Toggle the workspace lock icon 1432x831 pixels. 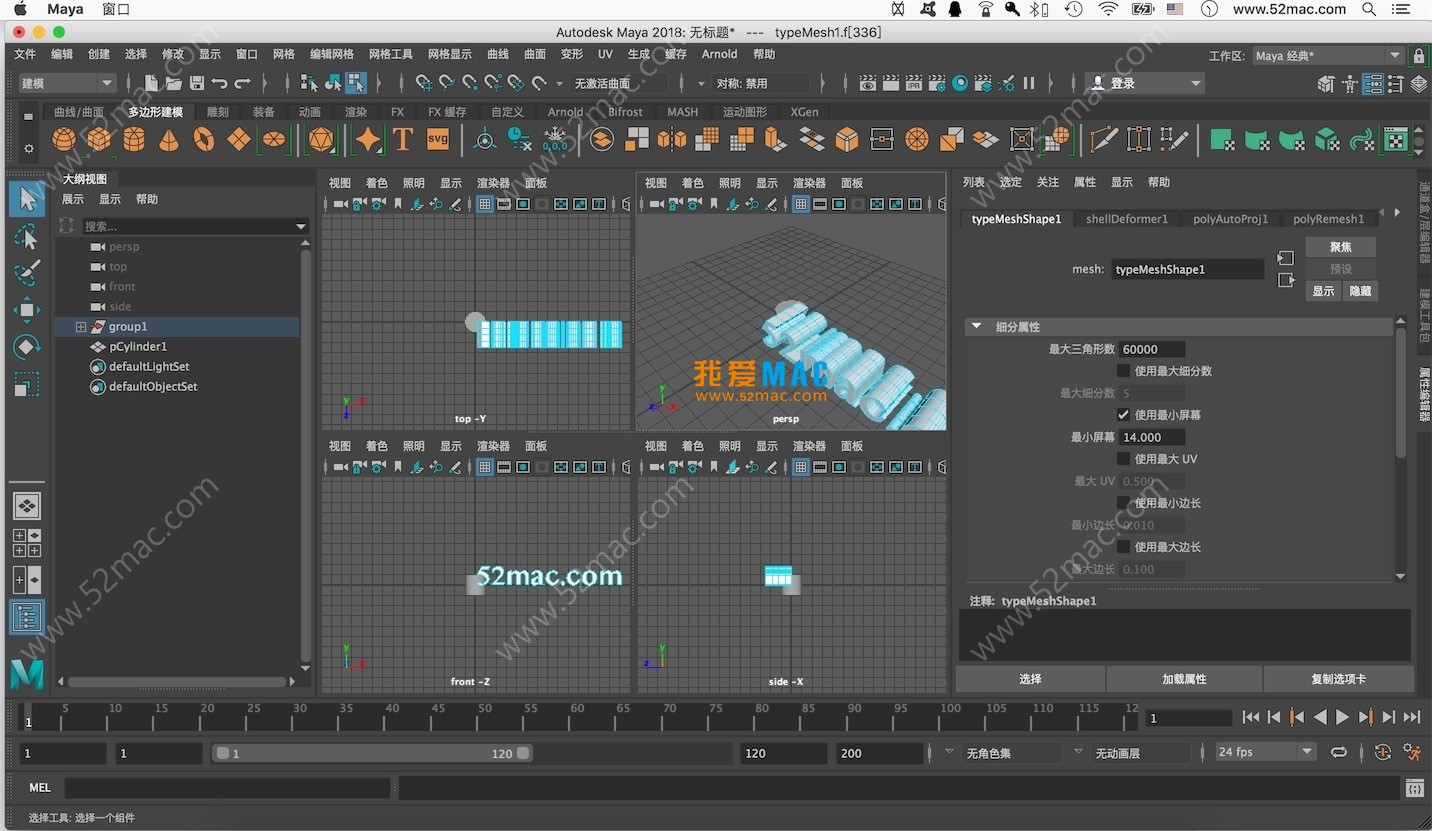pos(1418,56)
